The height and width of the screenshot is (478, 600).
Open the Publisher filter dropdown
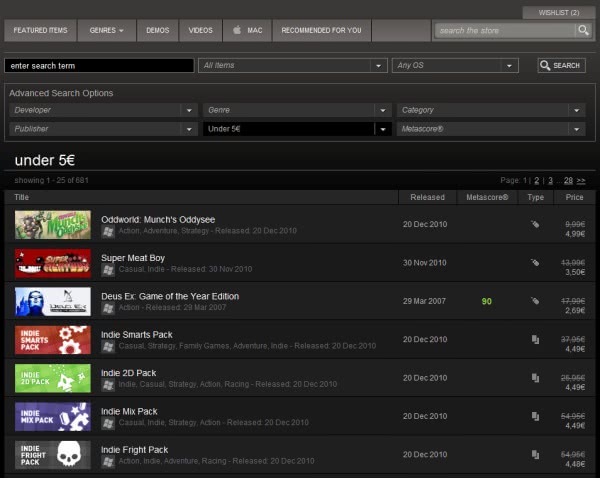(103, 129)
